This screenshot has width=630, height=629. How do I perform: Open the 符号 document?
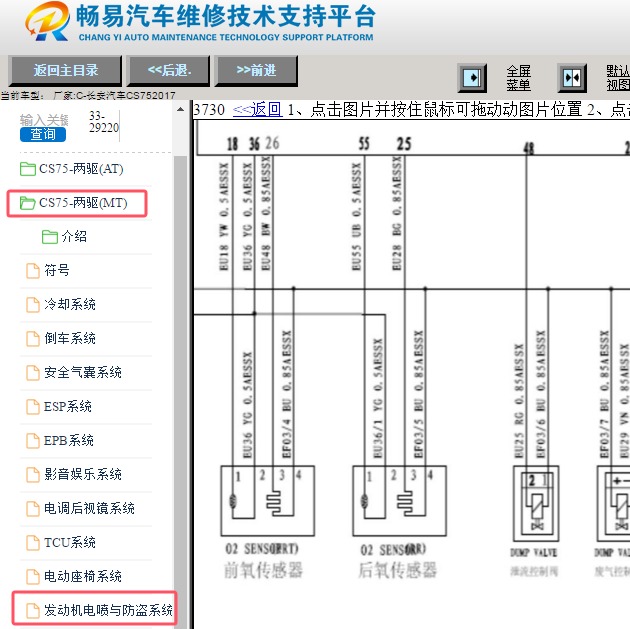tap(57, 270)
